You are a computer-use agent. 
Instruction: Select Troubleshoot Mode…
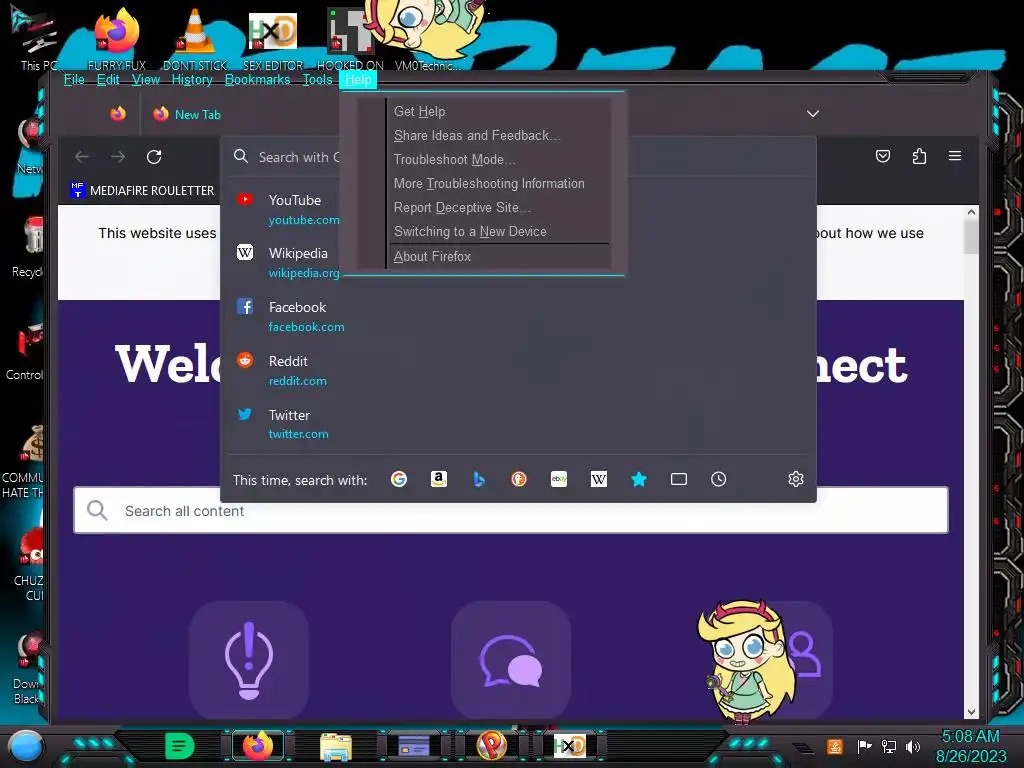pos(500,160)
